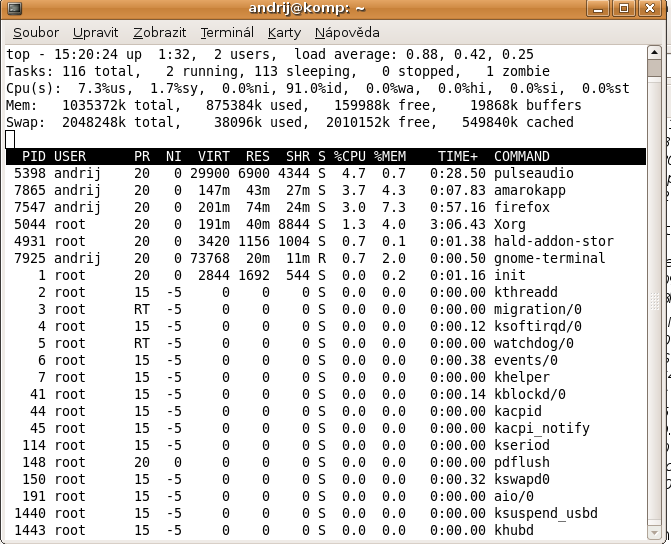
Task: Click the aio/0 command text
Action: 514,496
